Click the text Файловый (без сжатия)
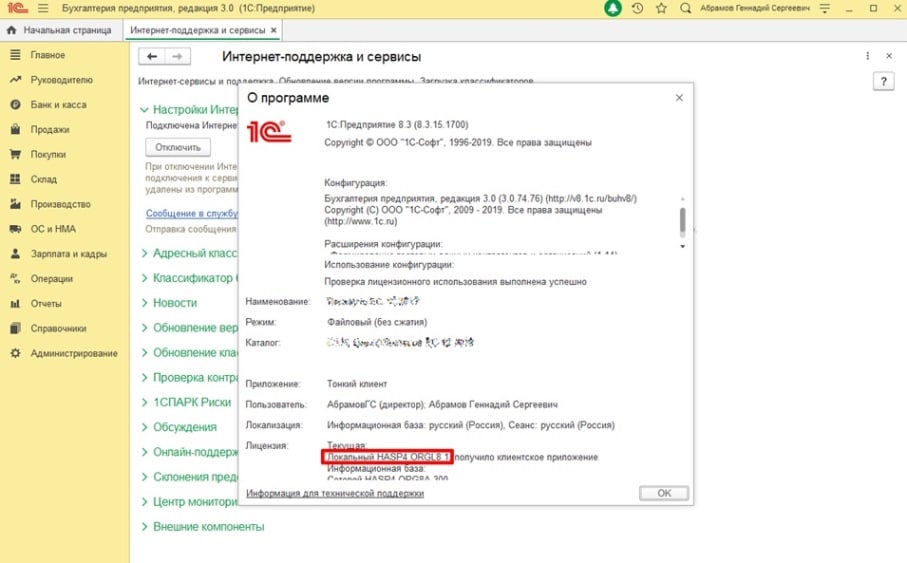Viewport: 907px width, 563px height. [x=377, y=322]
